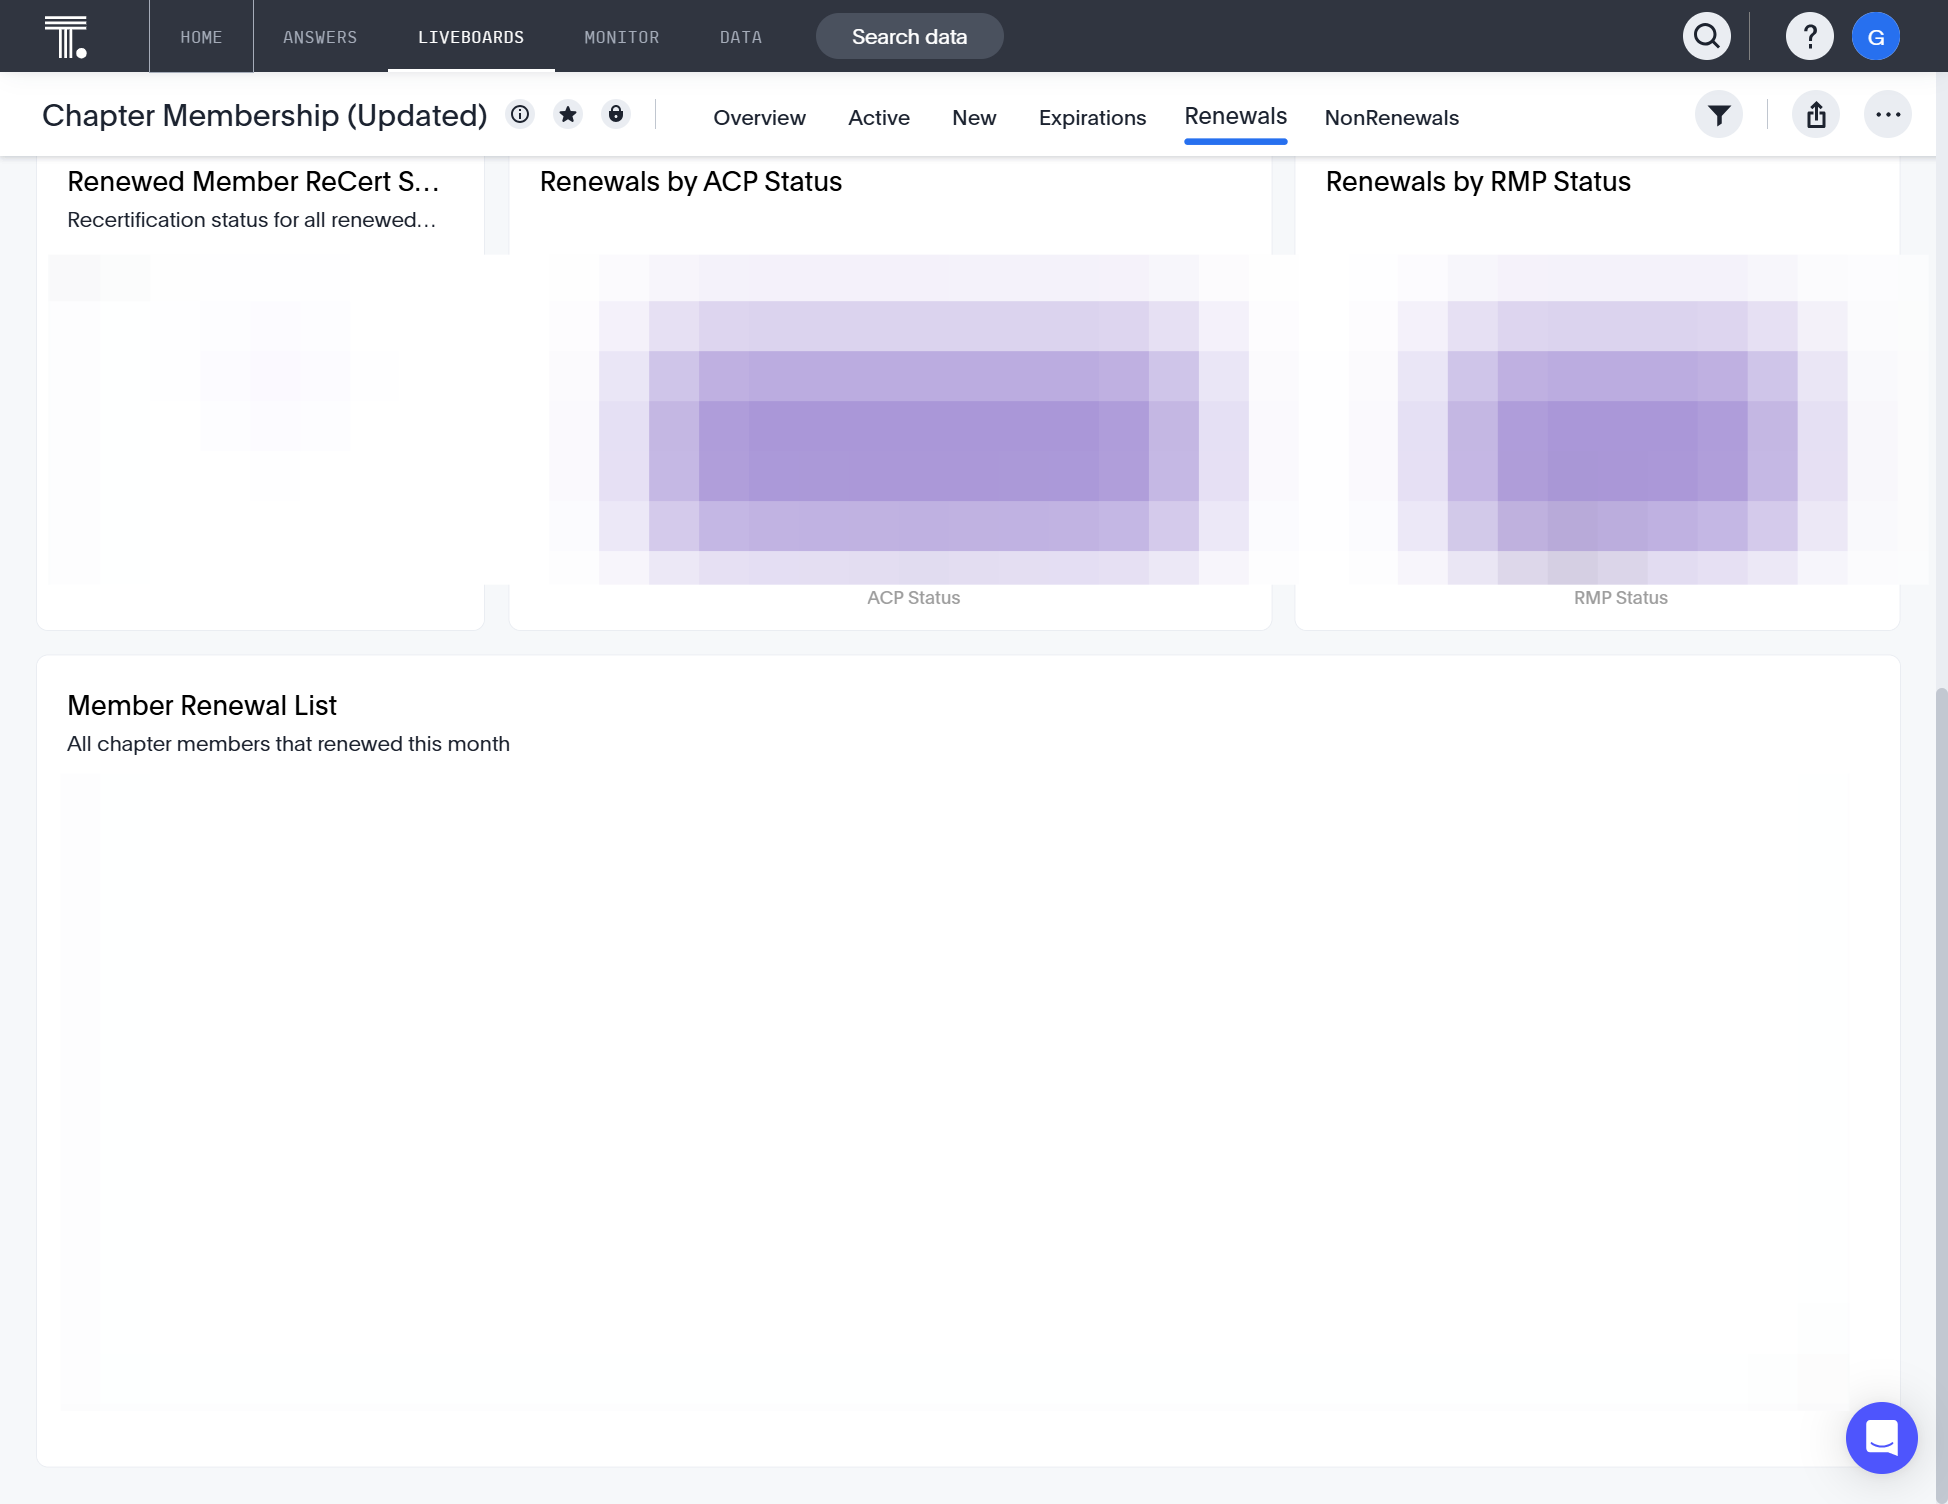Go to the Home nav item
Screen dimensions: 1948x1504
(x=201, y=37)
